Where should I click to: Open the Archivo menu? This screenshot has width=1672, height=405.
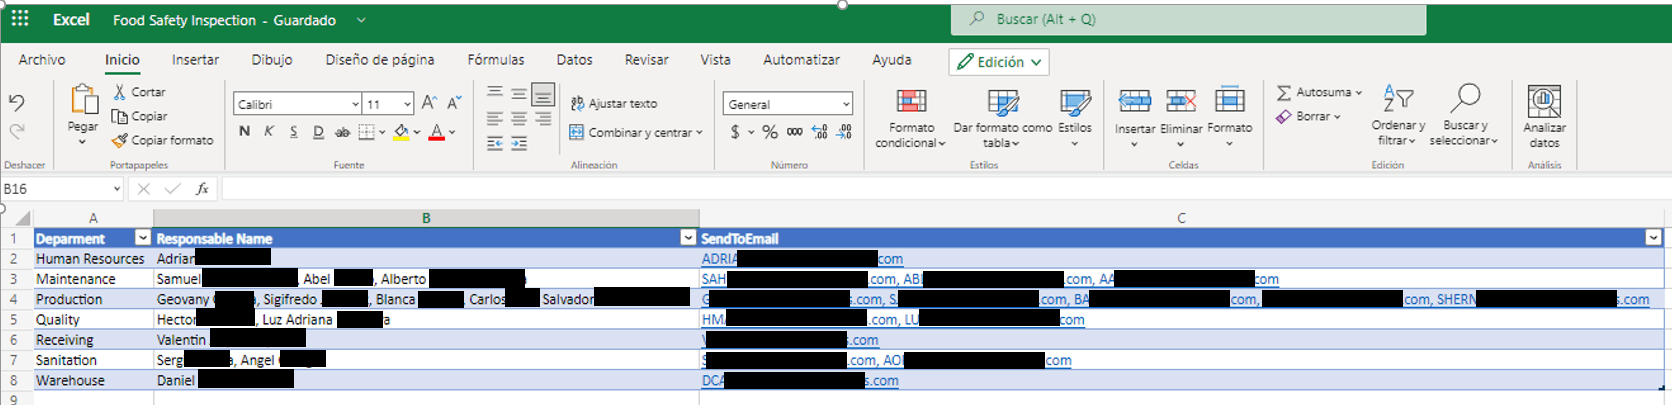(x=42, y=59)
